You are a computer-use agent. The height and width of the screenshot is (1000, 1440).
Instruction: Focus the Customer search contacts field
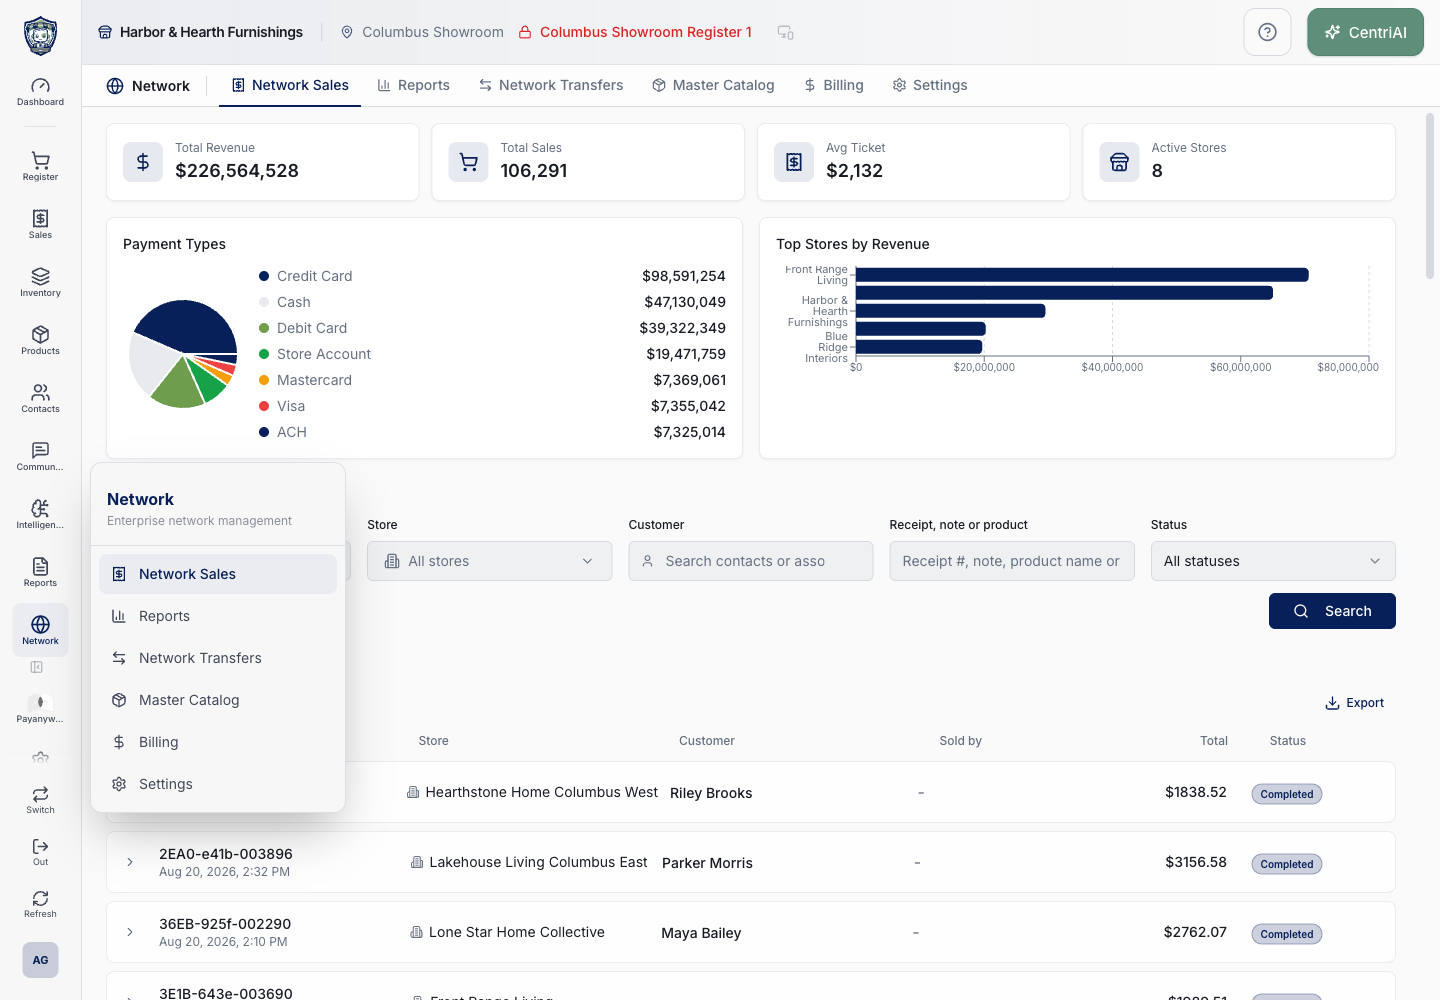[751, 561]
